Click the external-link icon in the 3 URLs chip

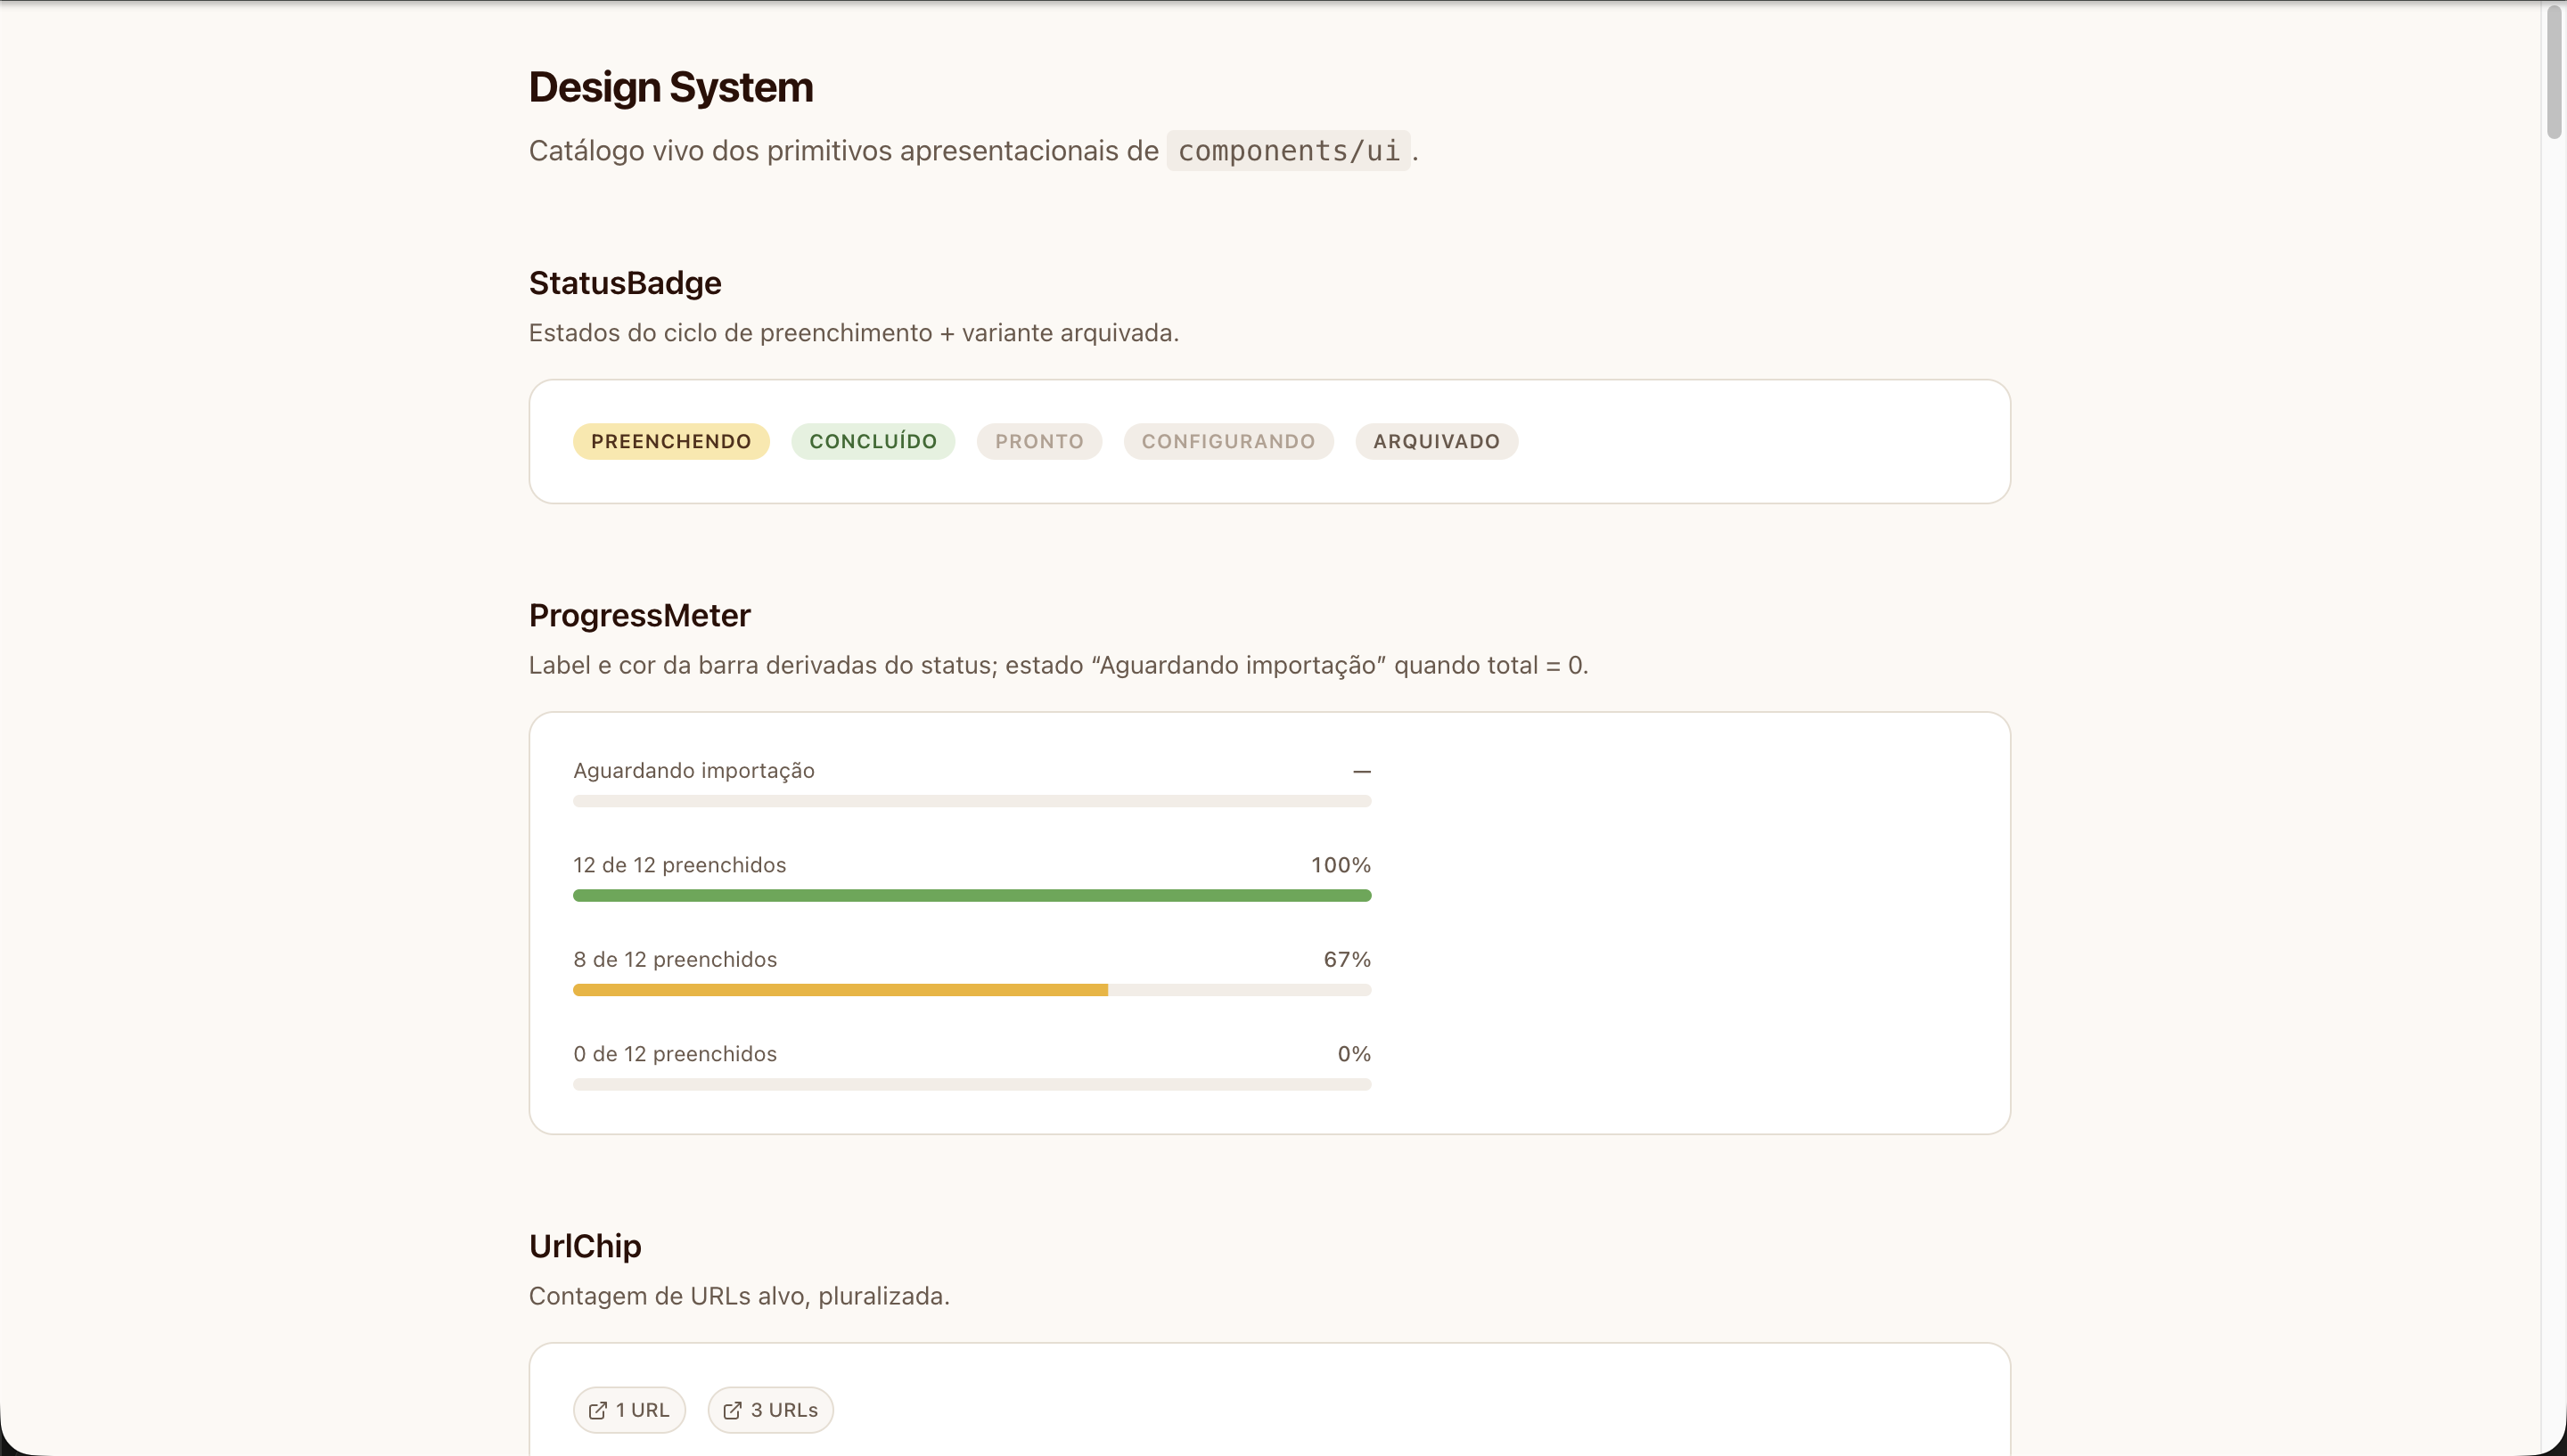(x=732, y=1410)
